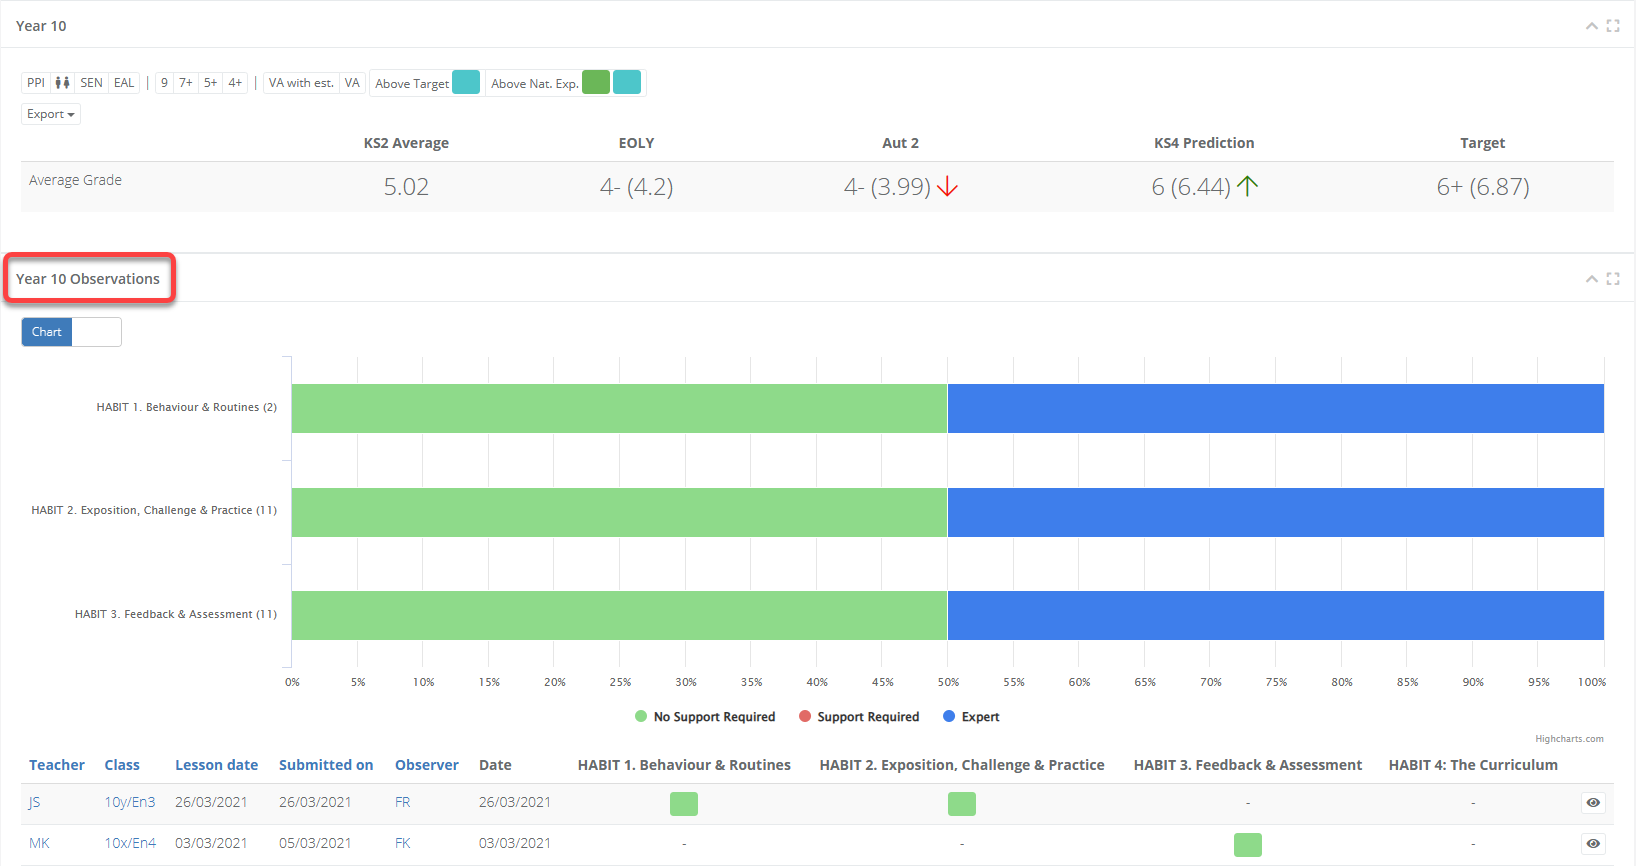Expand Year 10 panel to fullscreen

(1613, 26)
